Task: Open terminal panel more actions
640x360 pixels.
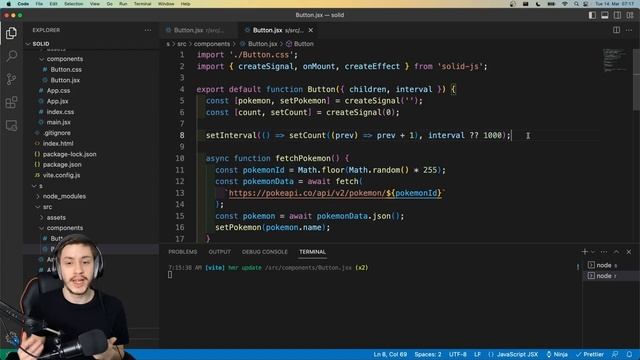Action: pyautogui.click(x=604, y=252)
